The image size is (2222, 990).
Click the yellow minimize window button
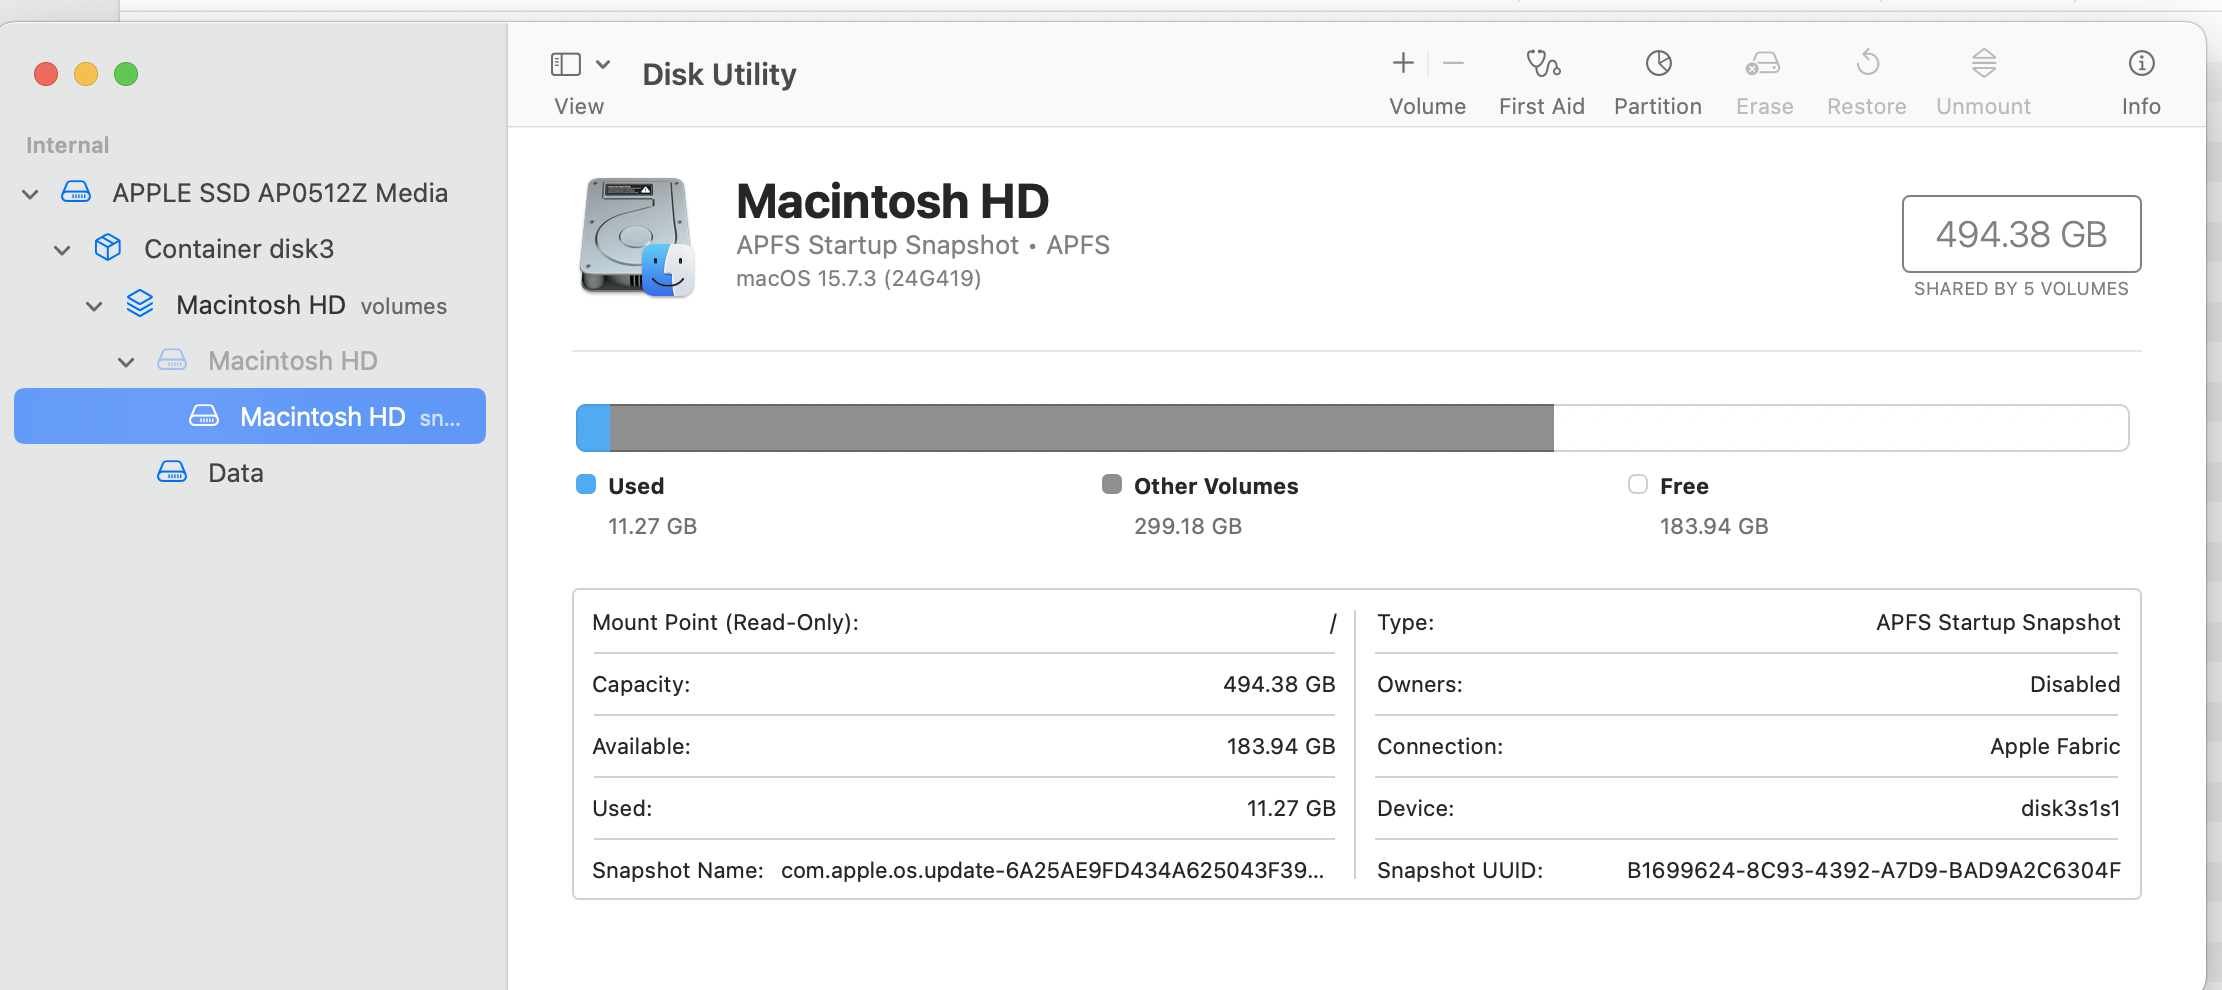(86, 74)
